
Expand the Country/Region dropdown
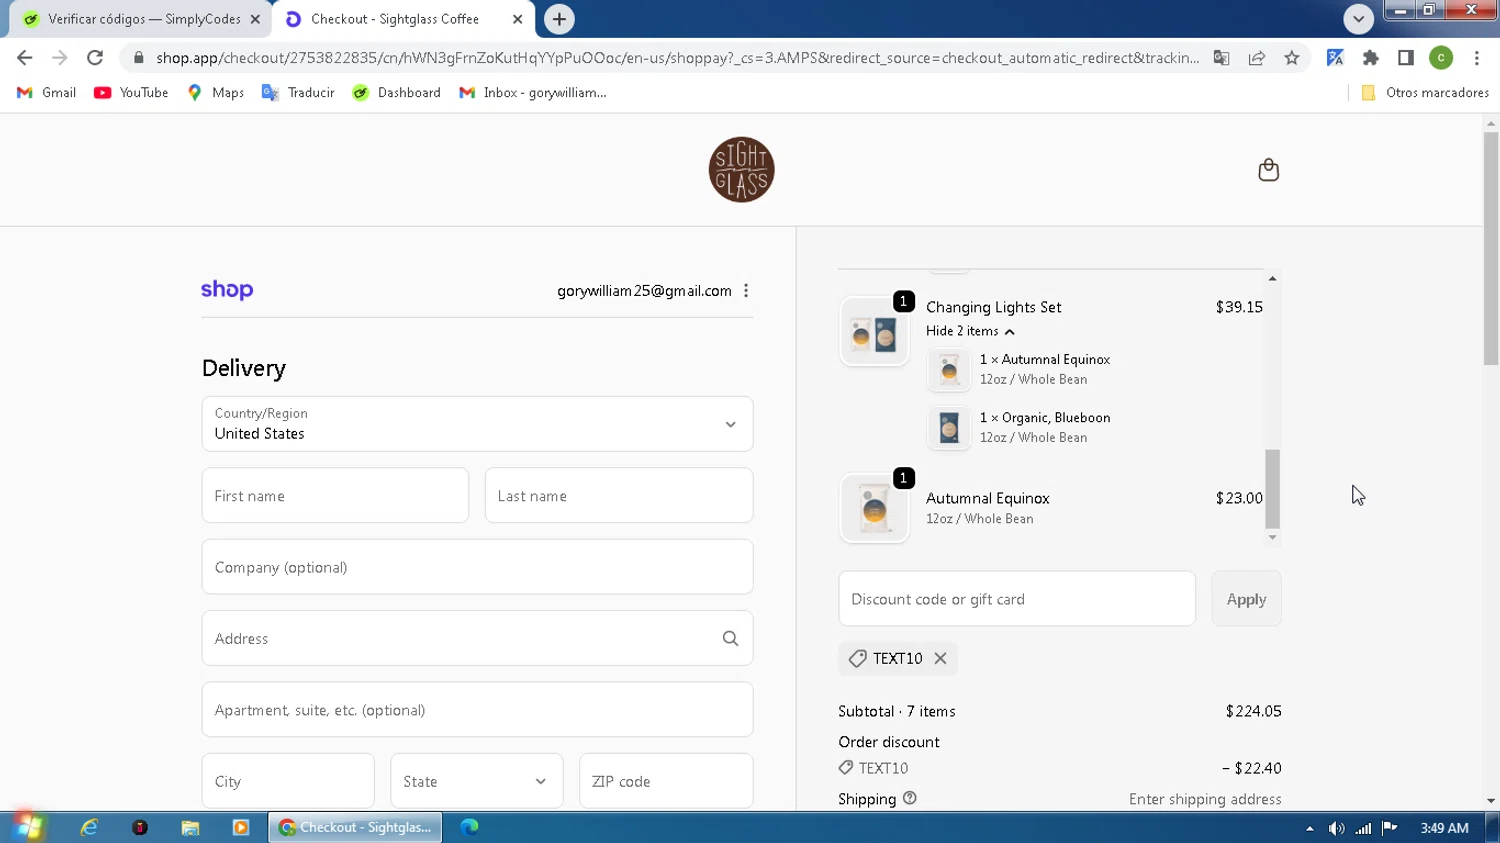point(477,424)
